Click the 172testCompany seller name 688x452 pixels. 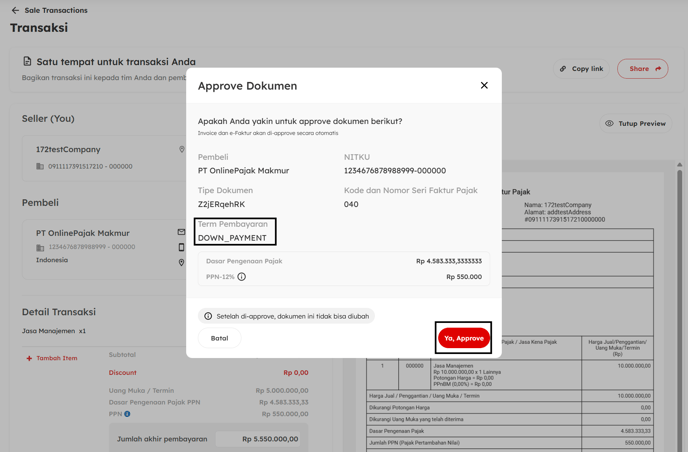[68, 150]
